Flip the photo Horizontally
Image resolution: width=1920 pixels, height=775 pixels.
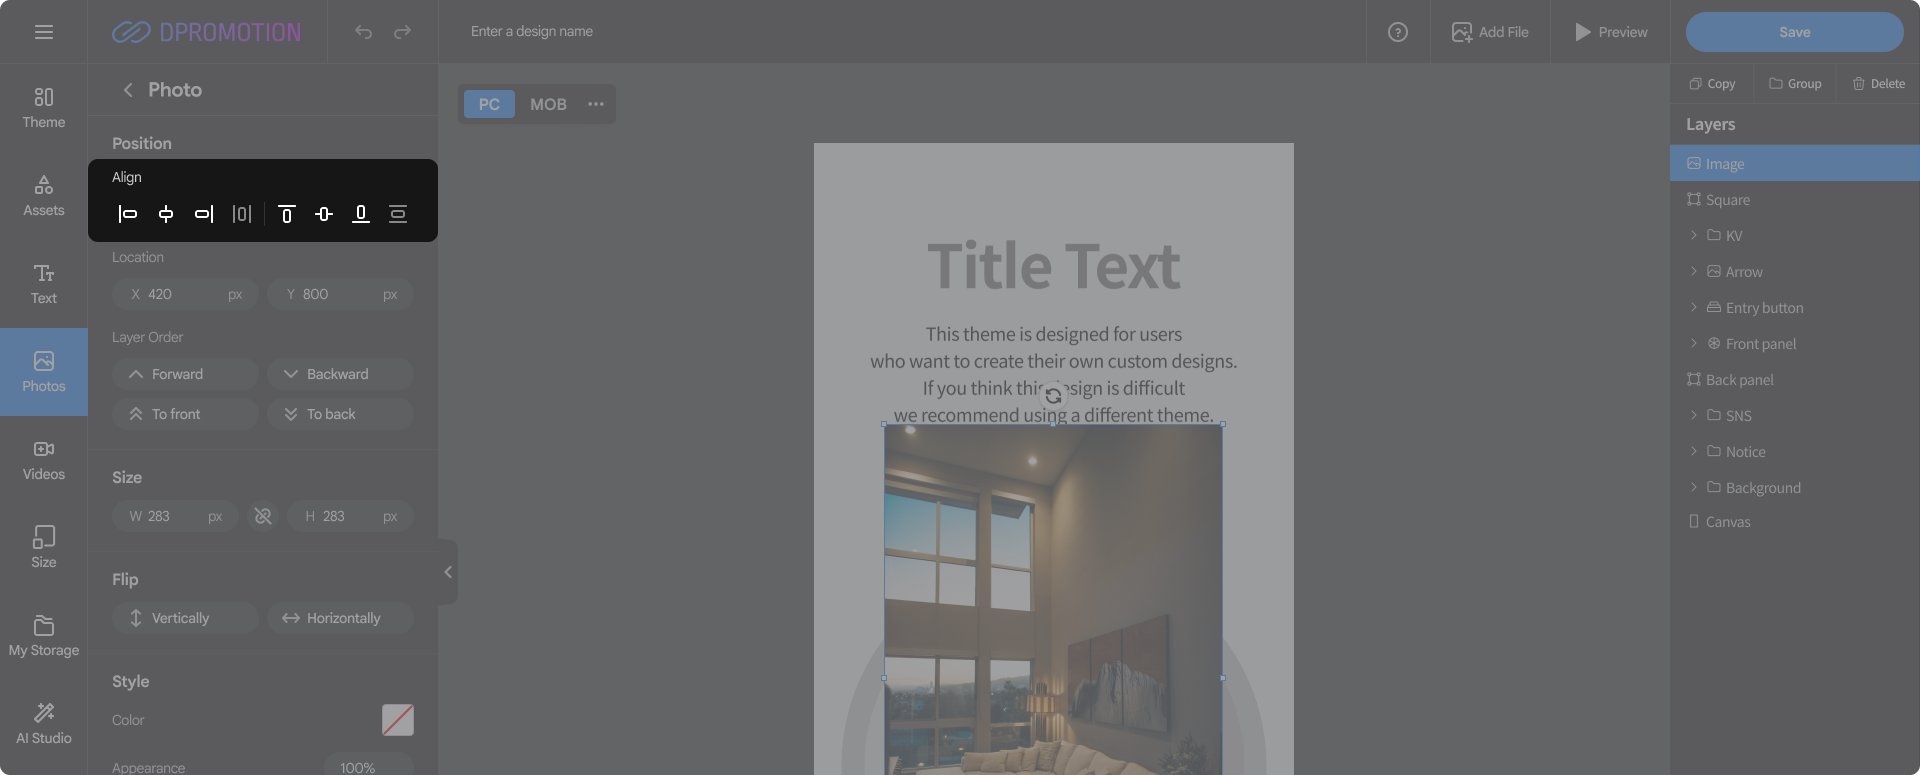click(x=340, y=618)
